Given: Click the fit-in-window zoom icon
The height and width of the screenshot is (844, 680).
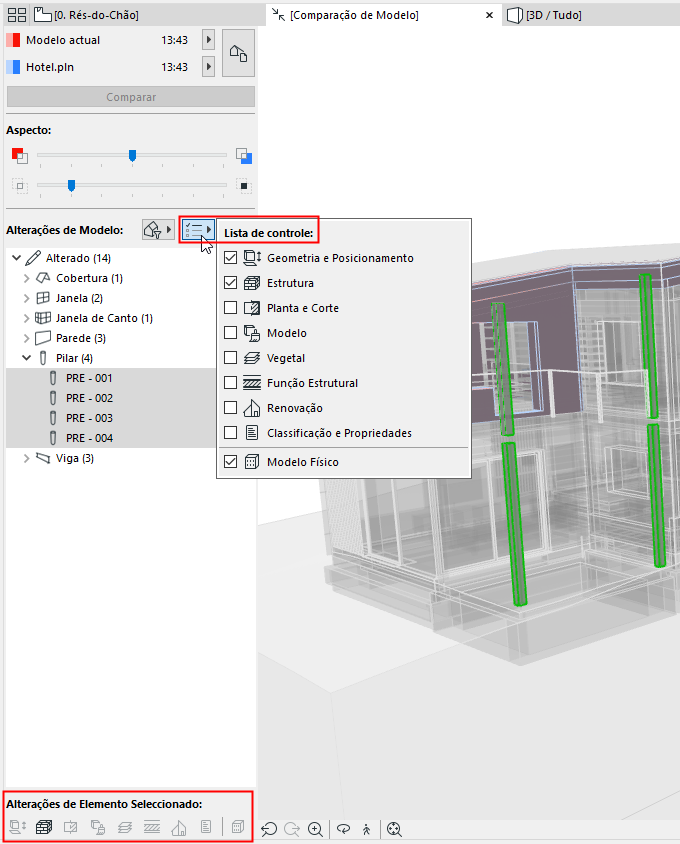Looking at the screenshot, I should pos(394,829).
